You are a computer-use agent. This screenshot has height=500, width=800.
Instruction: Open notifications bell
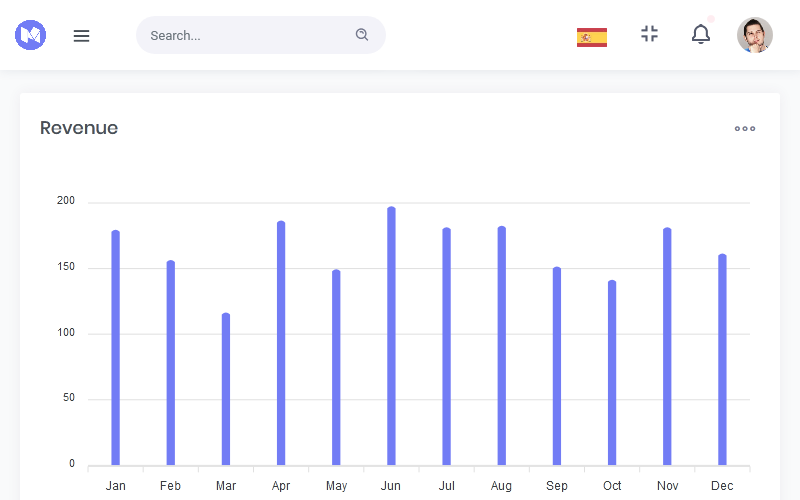coord(701,34)
